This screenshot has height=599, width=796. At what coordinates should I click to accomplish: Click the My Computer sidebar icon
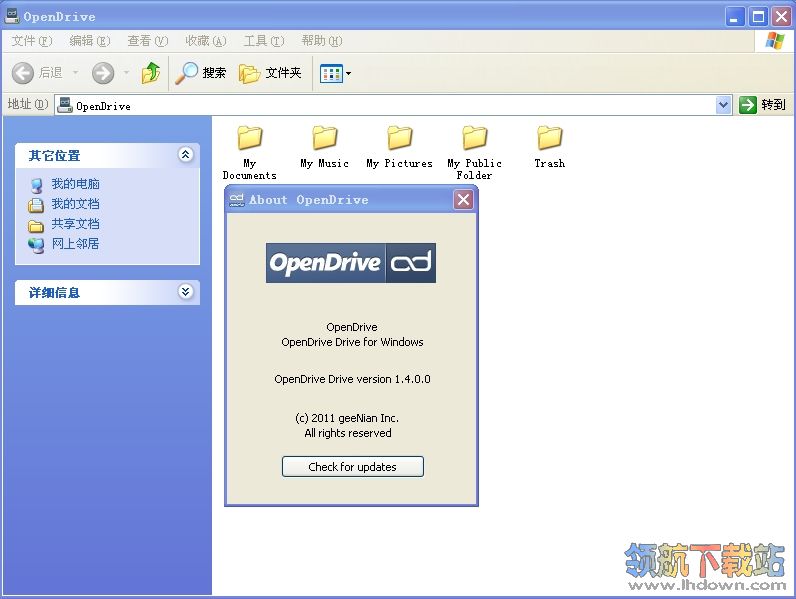tap(36, 185)
